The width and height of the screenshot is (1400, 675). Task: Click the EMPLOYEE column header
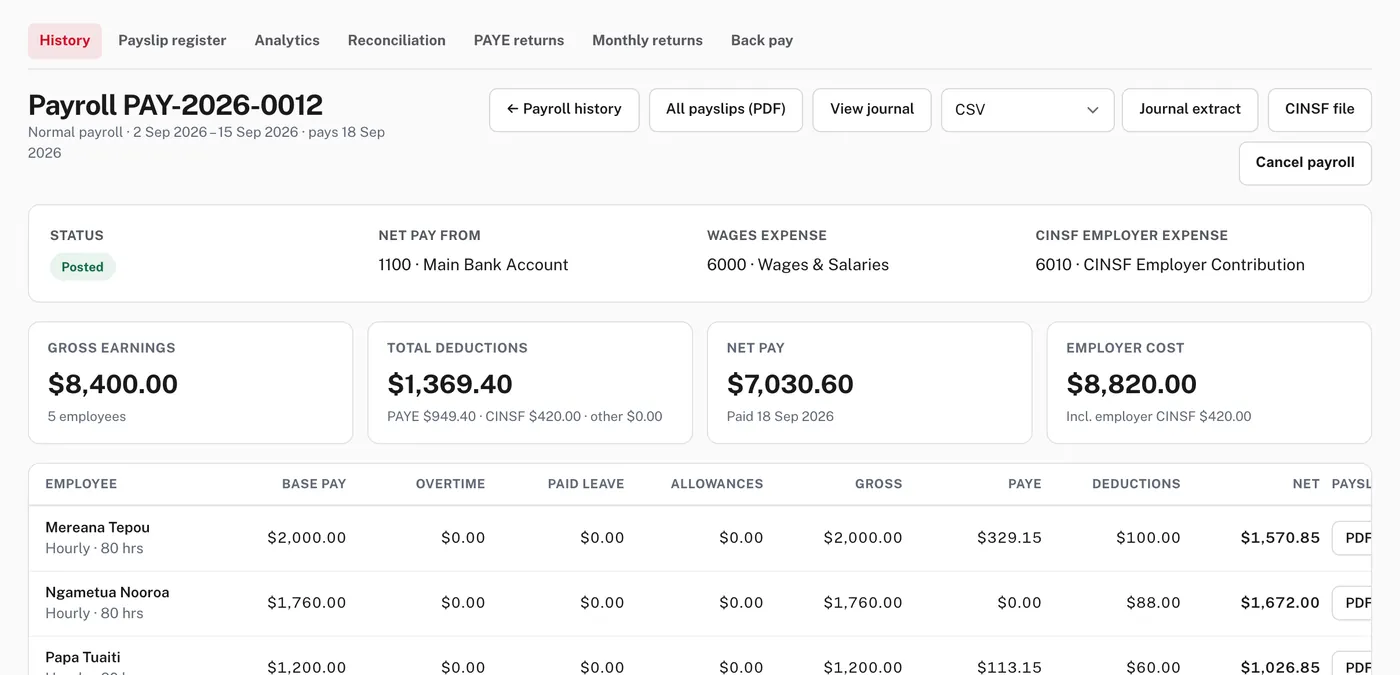click(81, 484)
